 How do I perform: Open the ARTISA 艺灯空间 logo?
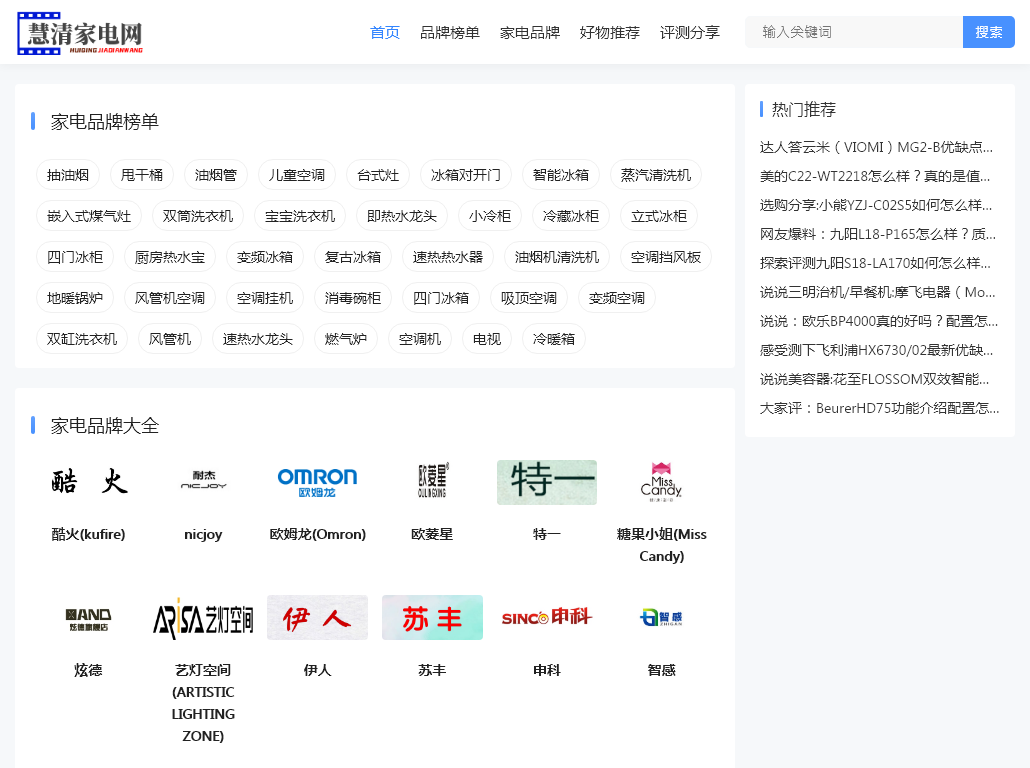[203, 618]
